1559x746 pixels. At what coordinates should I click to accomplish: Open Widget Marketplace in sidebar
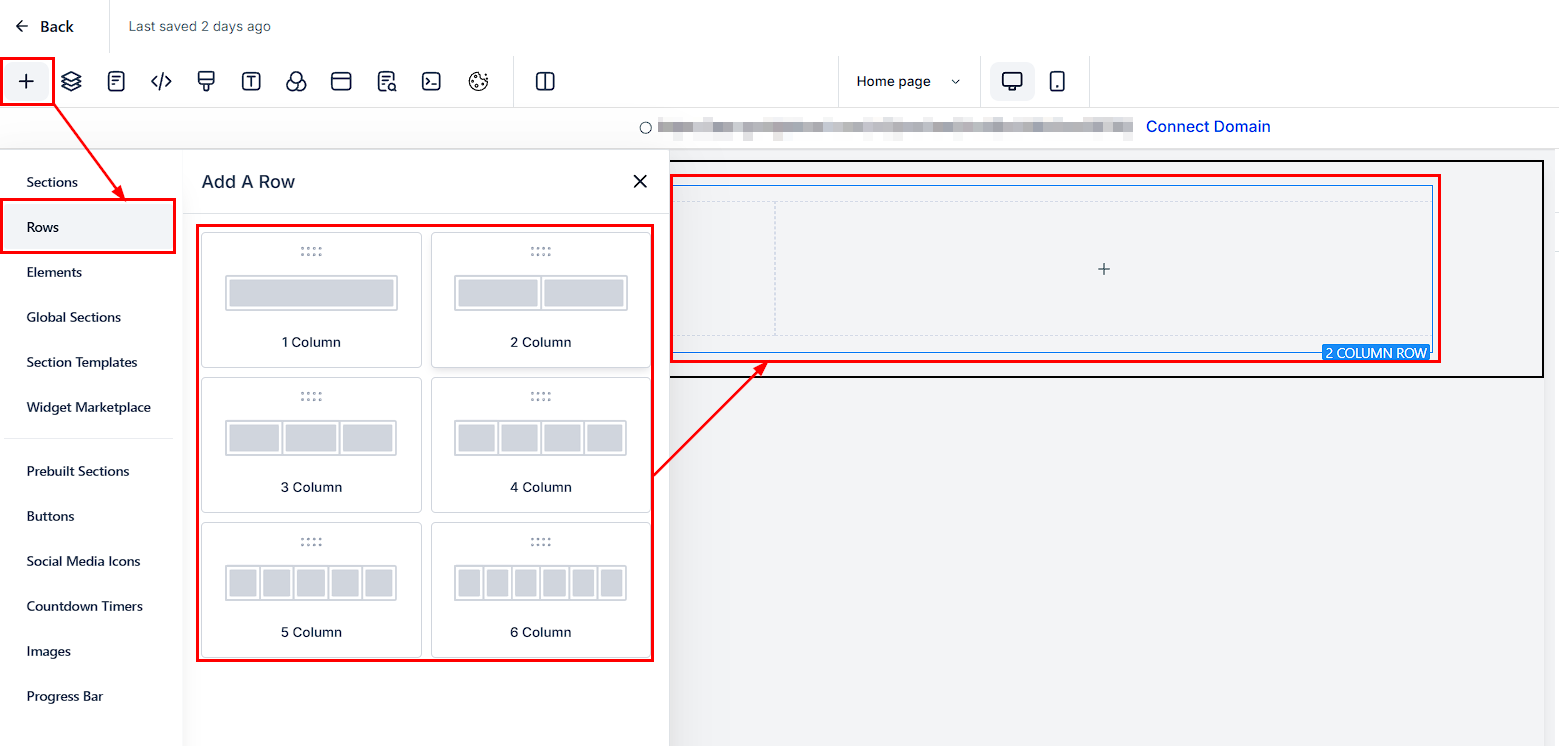pos(88,407)
